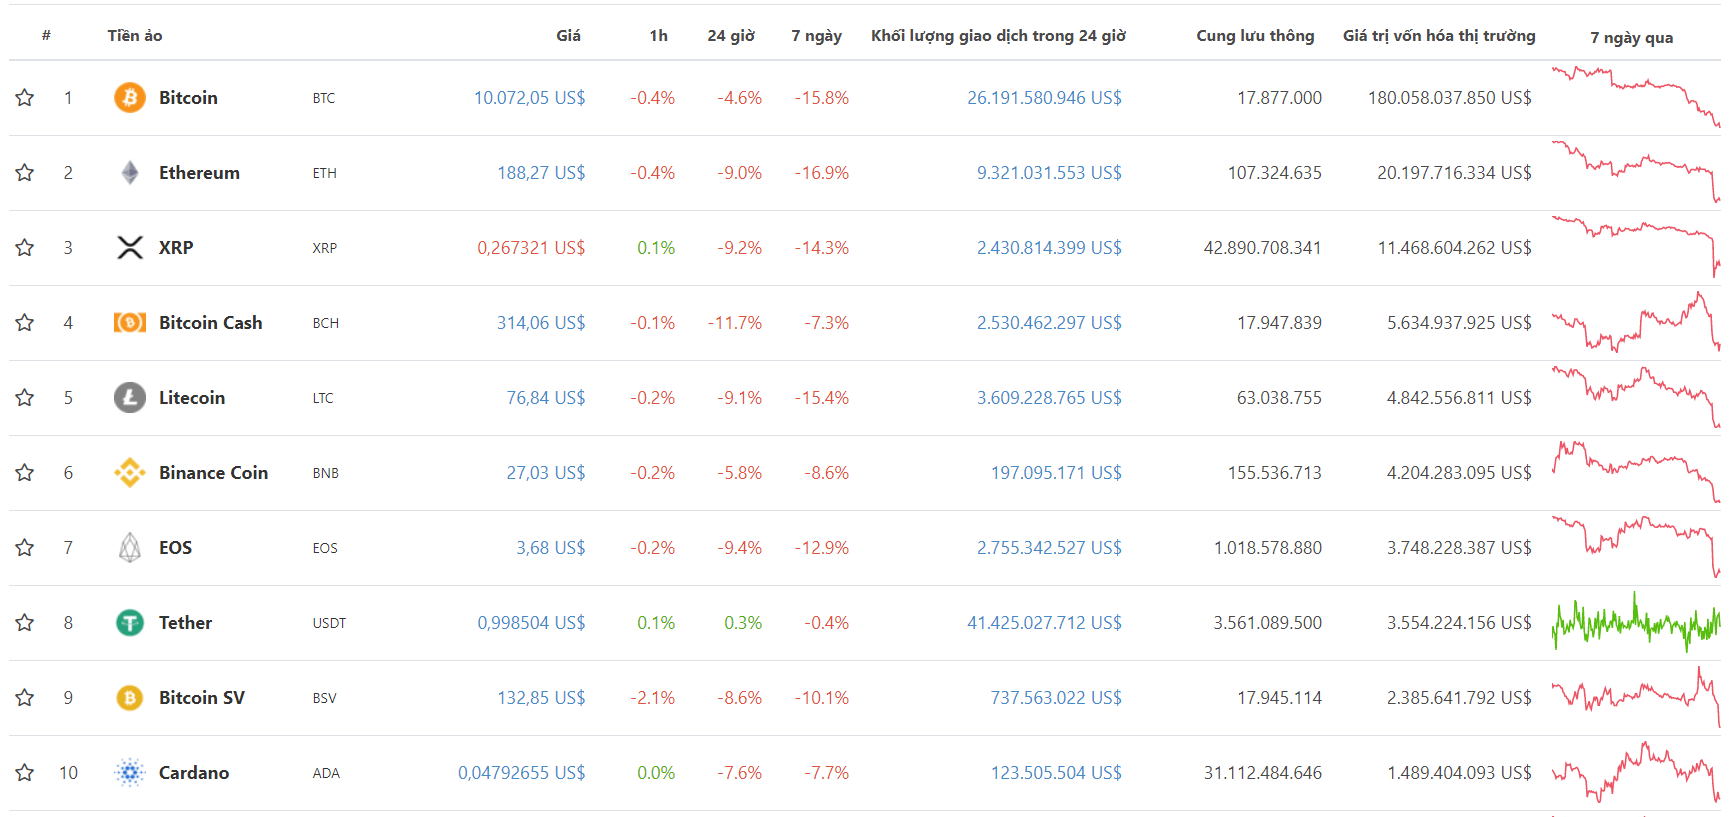Sort by Giá price column header
1734x817 pixels.
tap(568, 36)
